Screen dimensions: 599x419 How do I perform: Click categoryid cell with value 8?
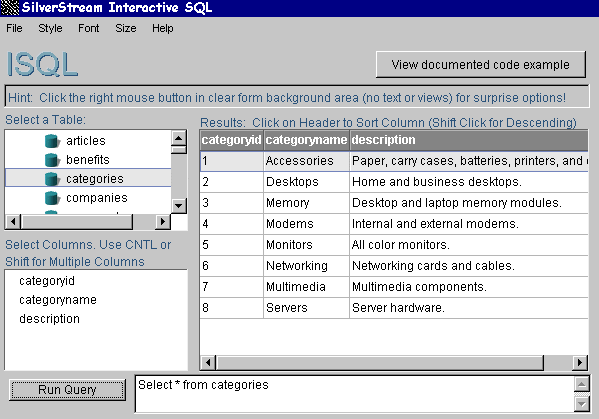tap(232, 308)
